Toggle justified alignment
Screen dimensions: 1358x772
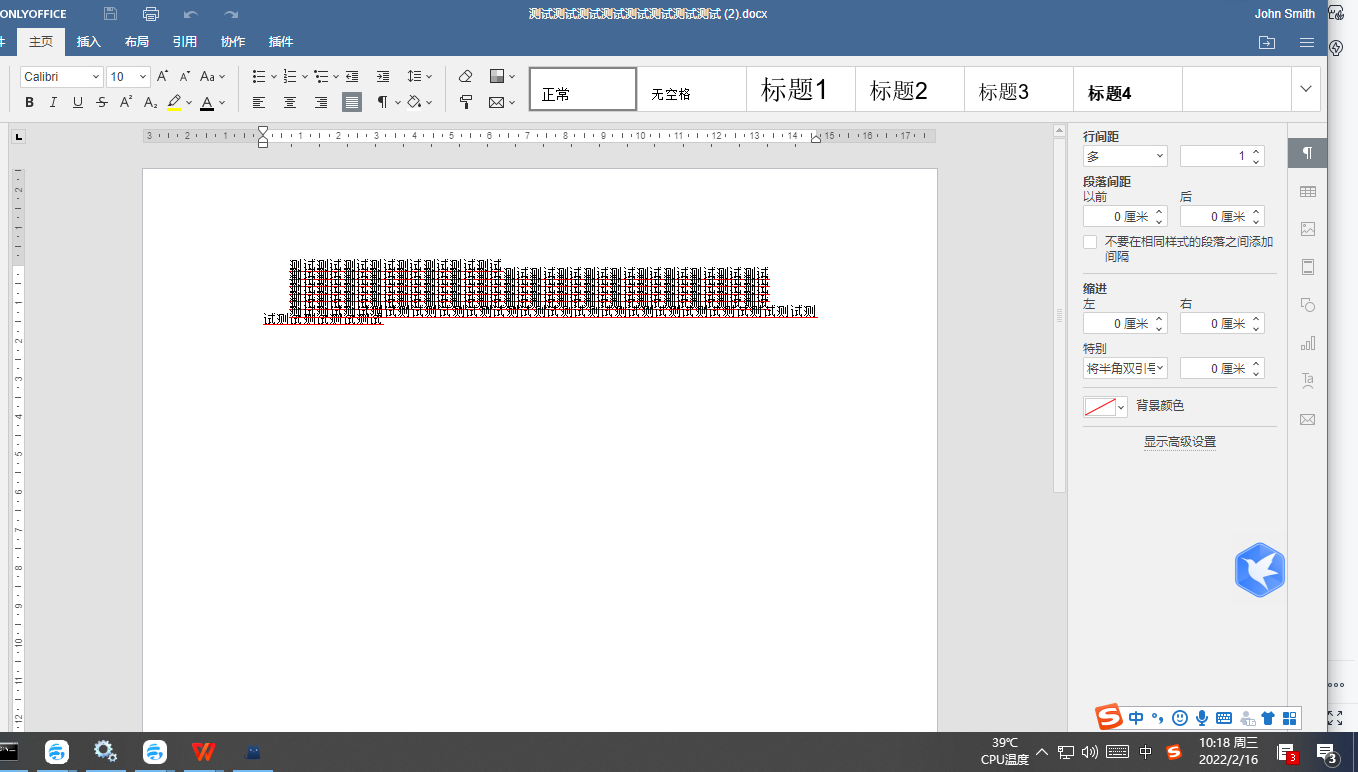click(x=352, y=102)
